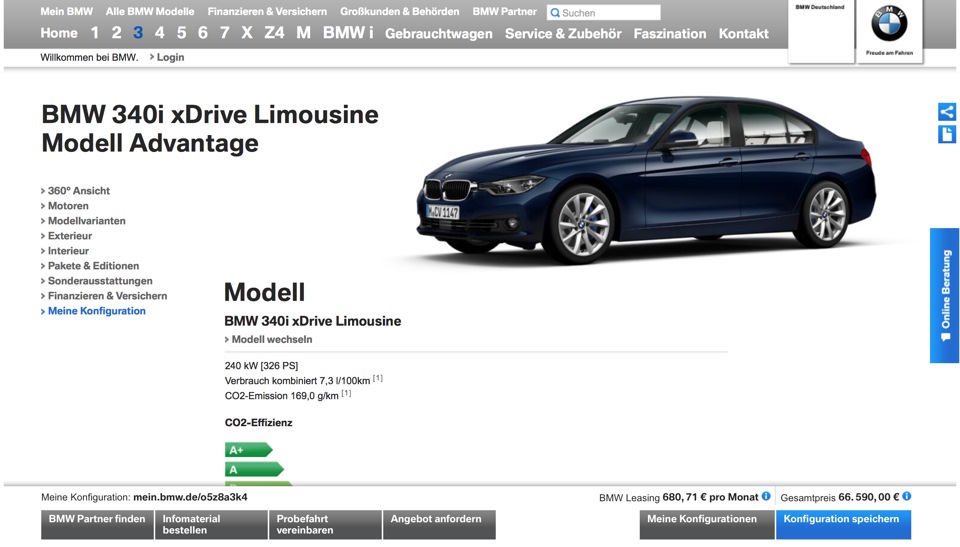
Task: Click the BMW roundel logo
Action: point(889,25)
